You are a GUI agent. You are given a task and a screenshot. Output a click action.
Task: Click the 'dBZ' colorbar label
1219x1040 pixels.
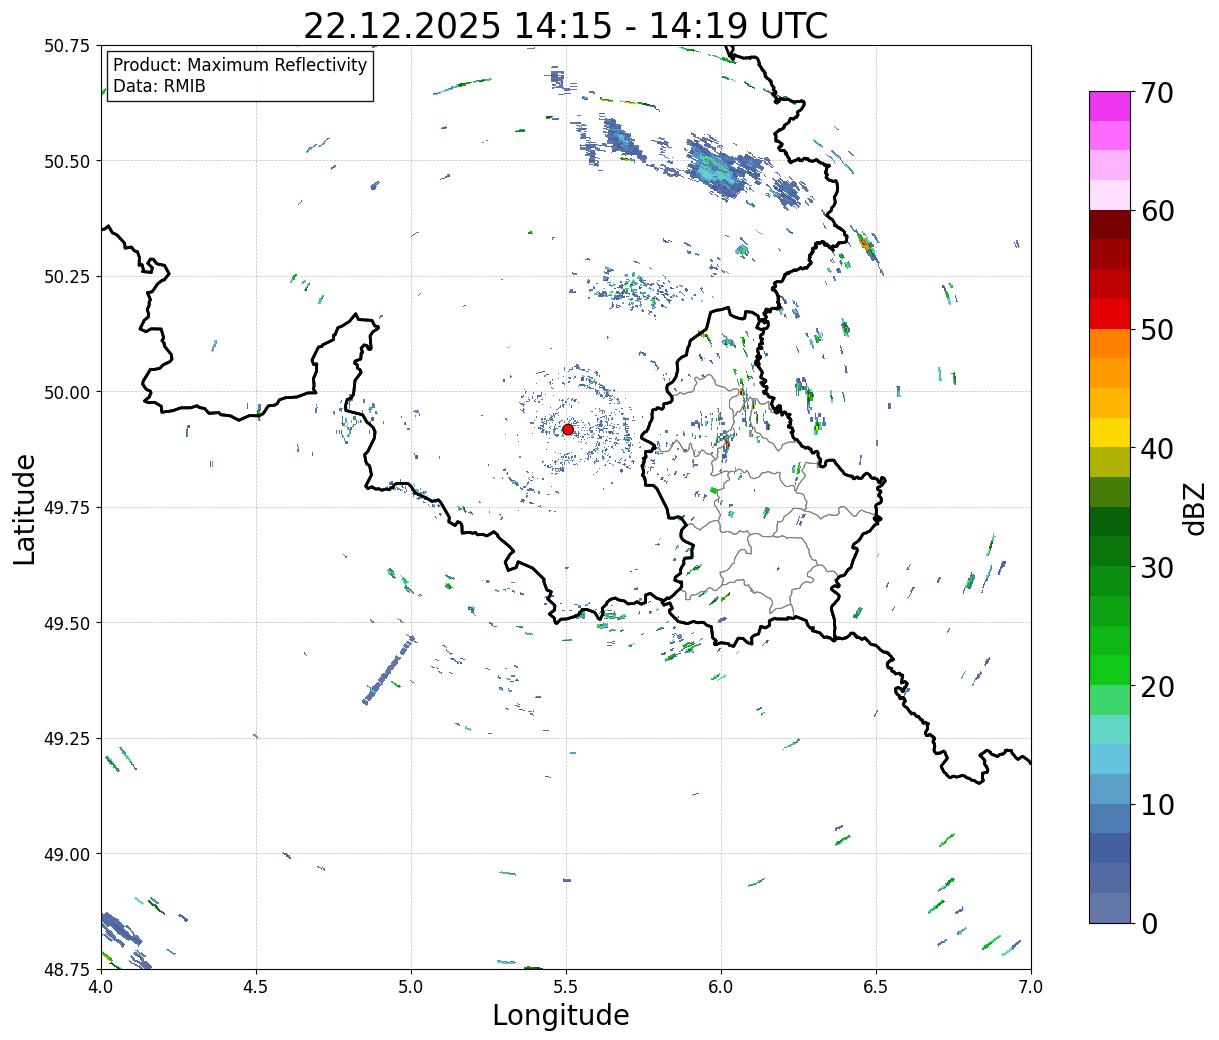(x=1194, y=508)
